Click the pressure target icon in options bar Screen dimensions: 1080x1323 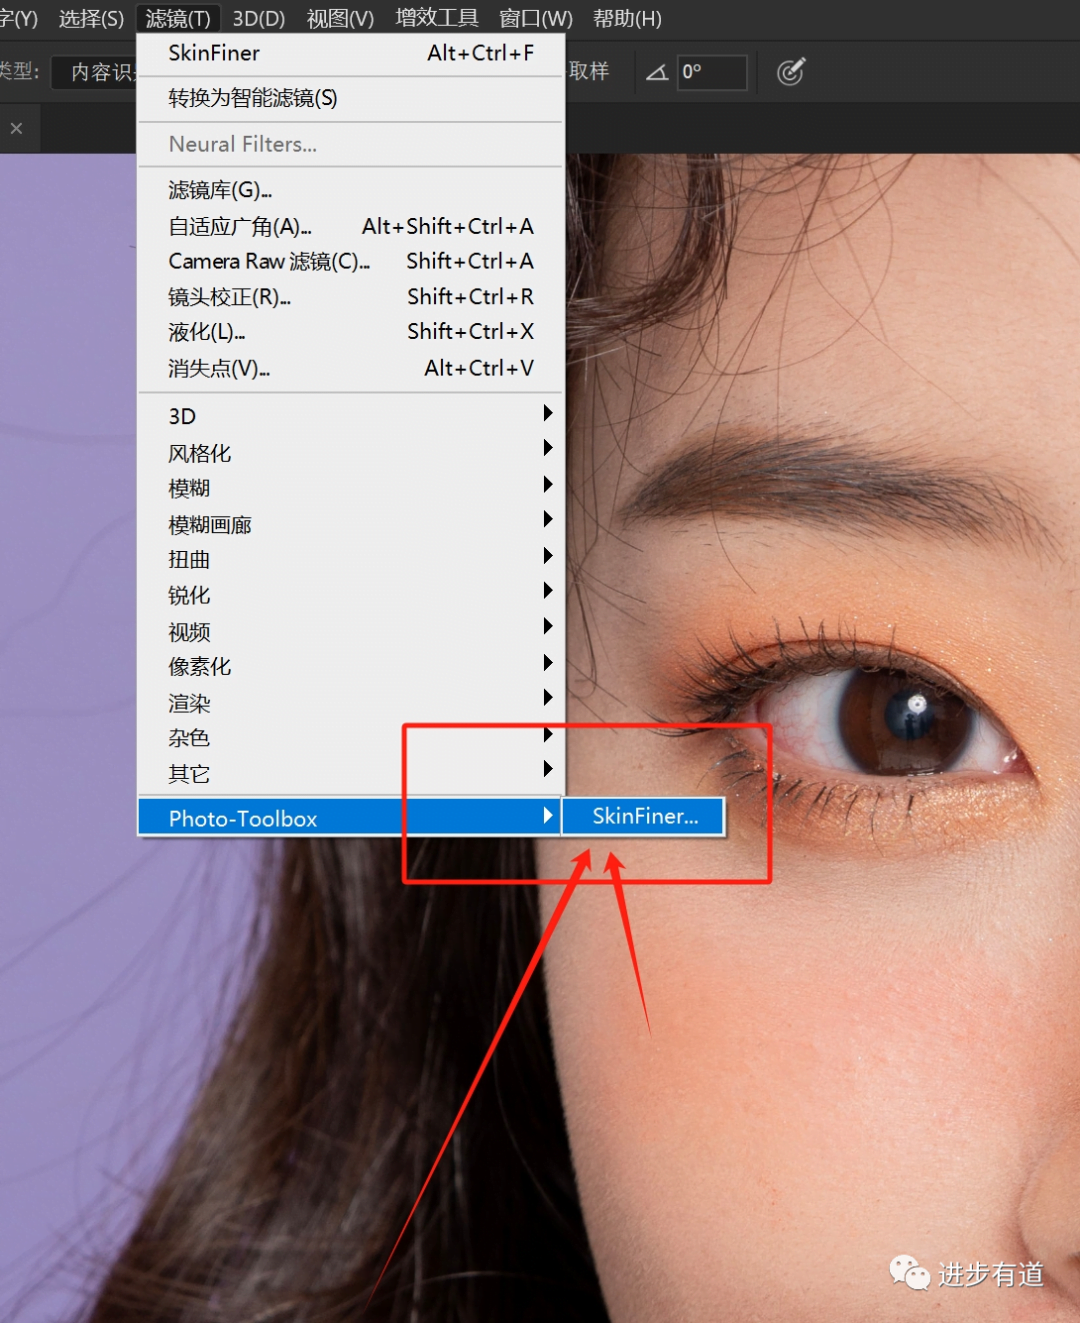(x=791, y=72)
